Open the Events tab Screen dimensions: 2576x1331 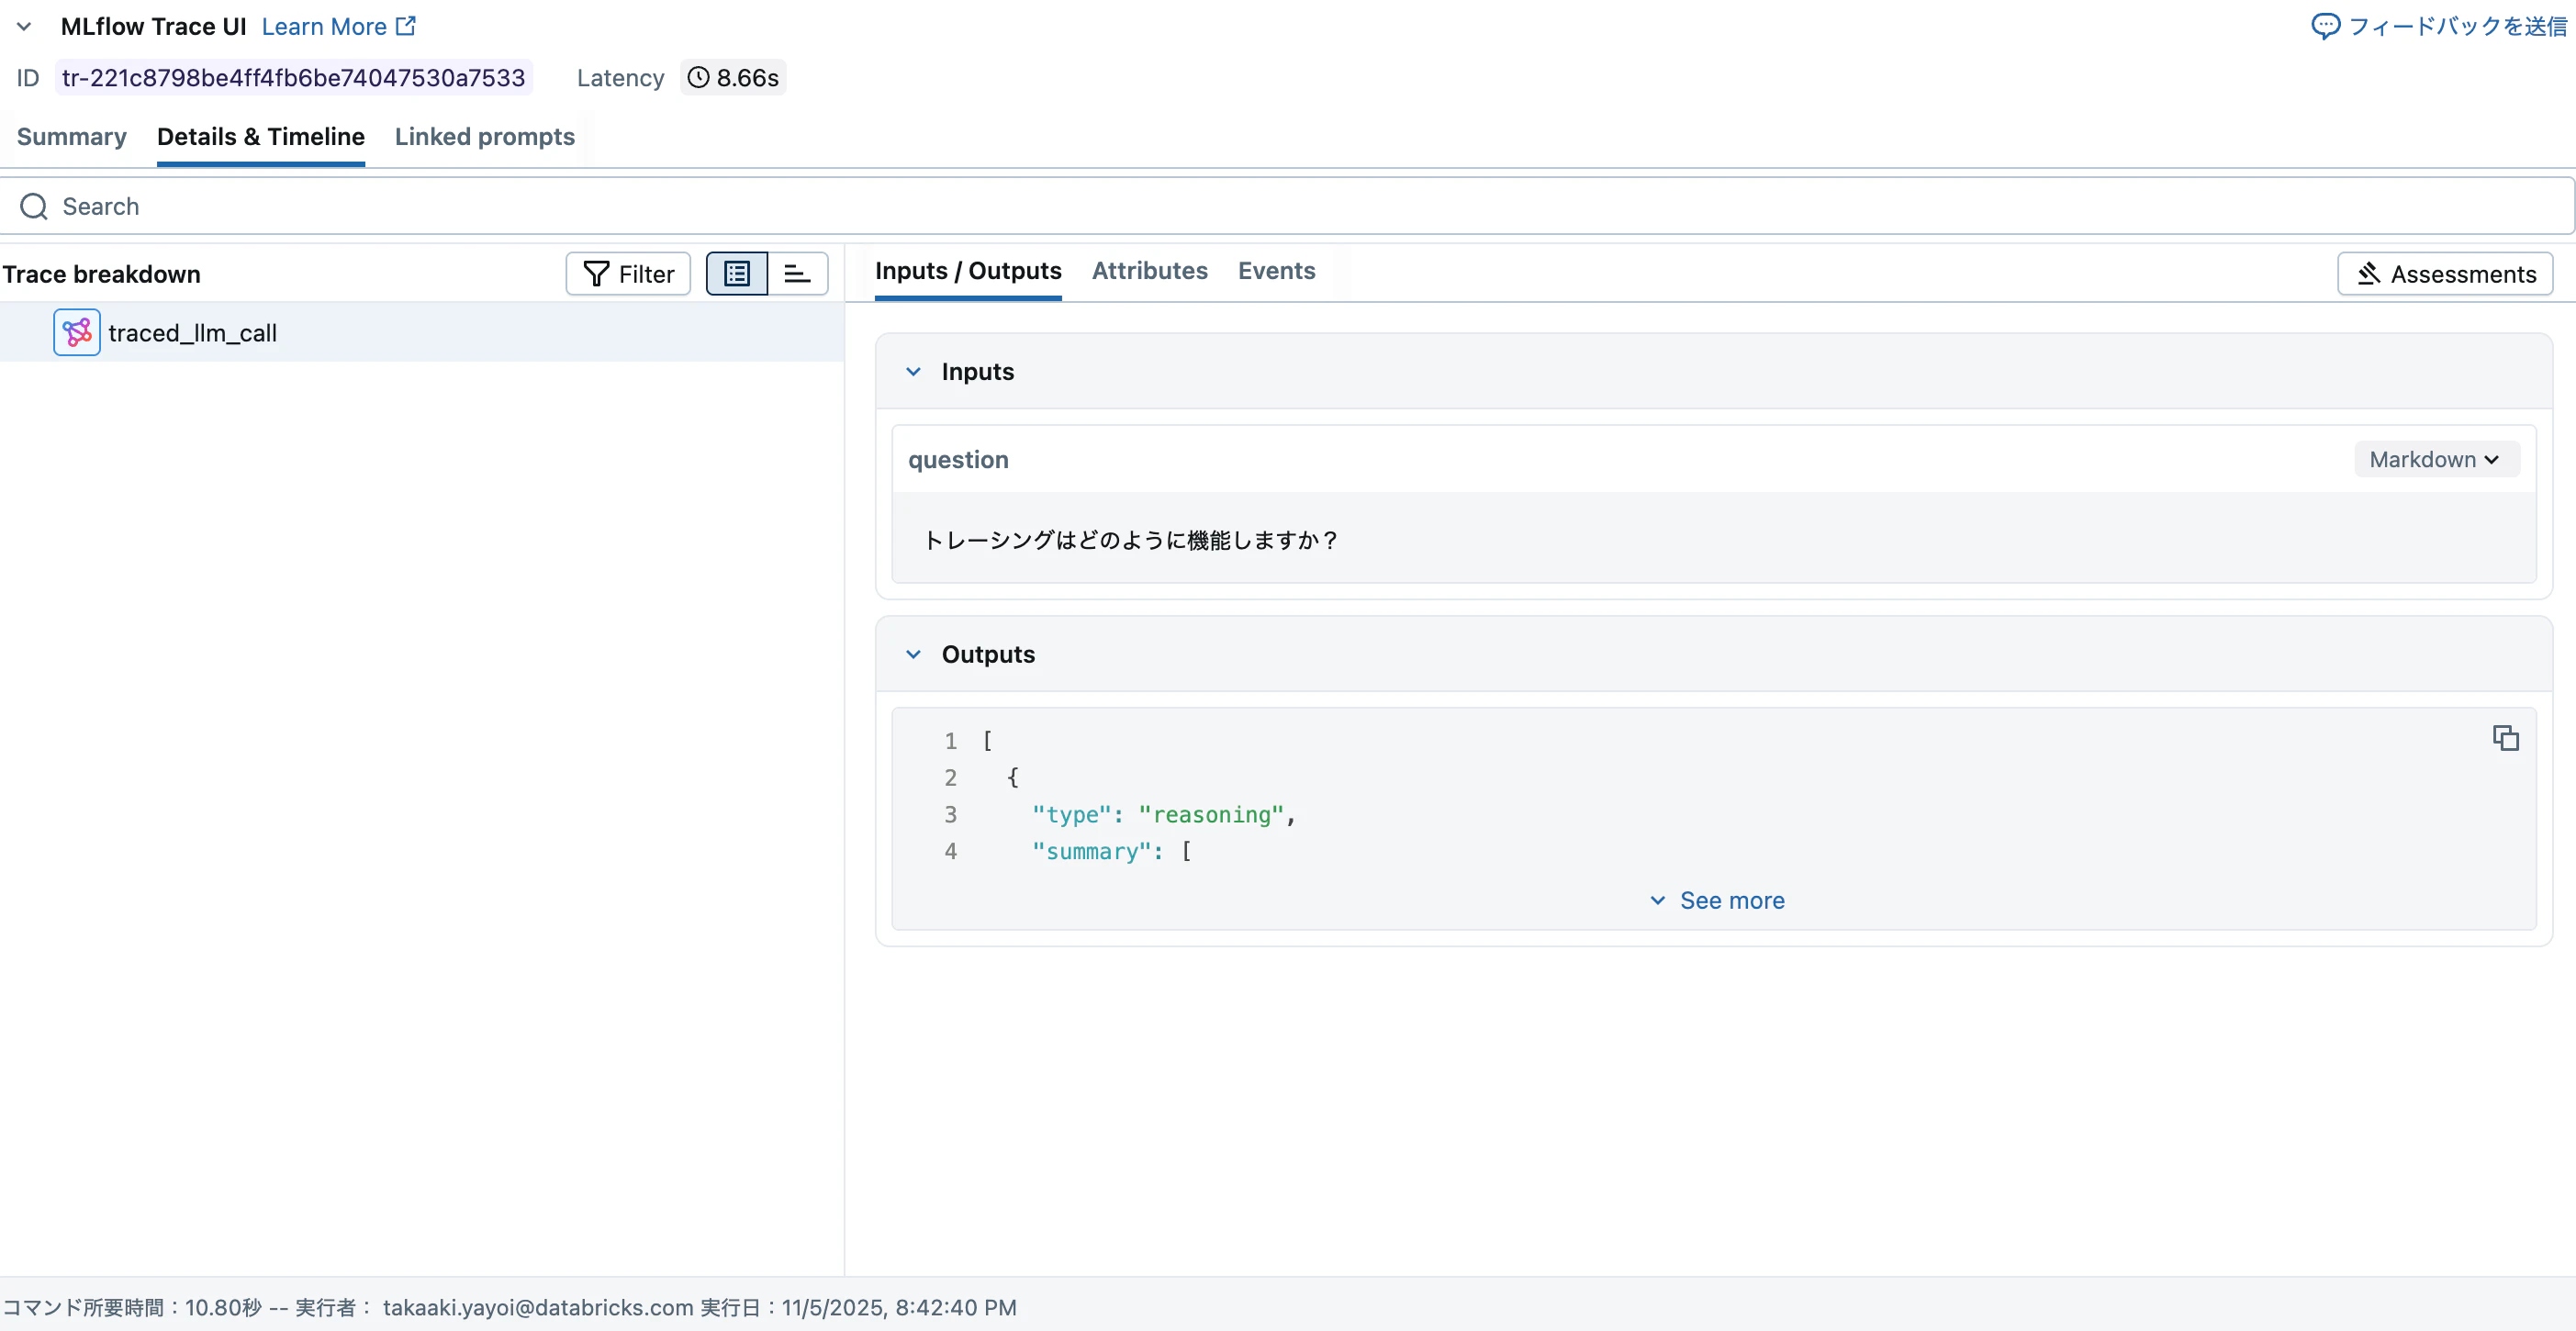[x=1277, y=271]
